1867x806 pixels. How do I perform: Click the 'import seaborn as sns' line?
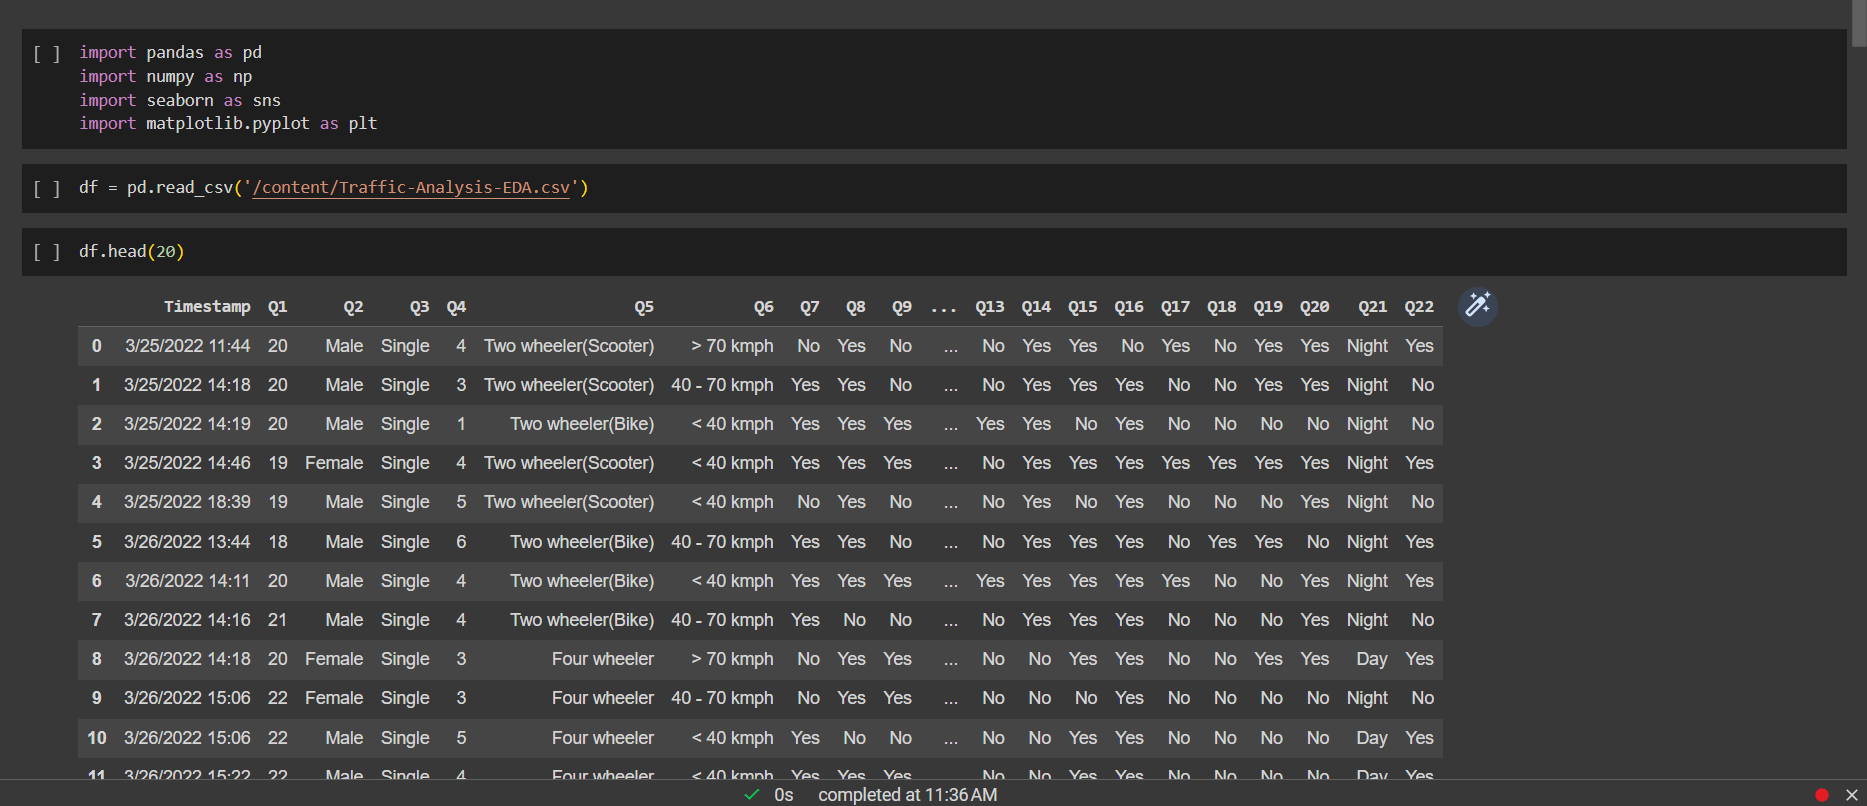point(180,100)
